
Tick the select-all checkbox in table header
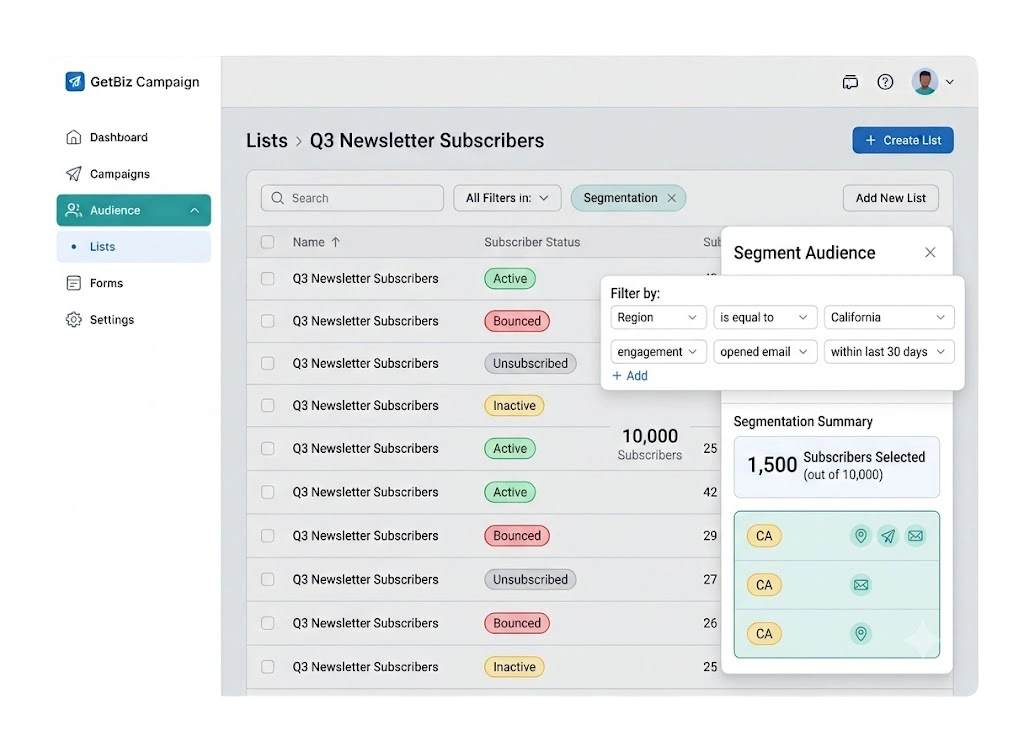click(268, 242)
